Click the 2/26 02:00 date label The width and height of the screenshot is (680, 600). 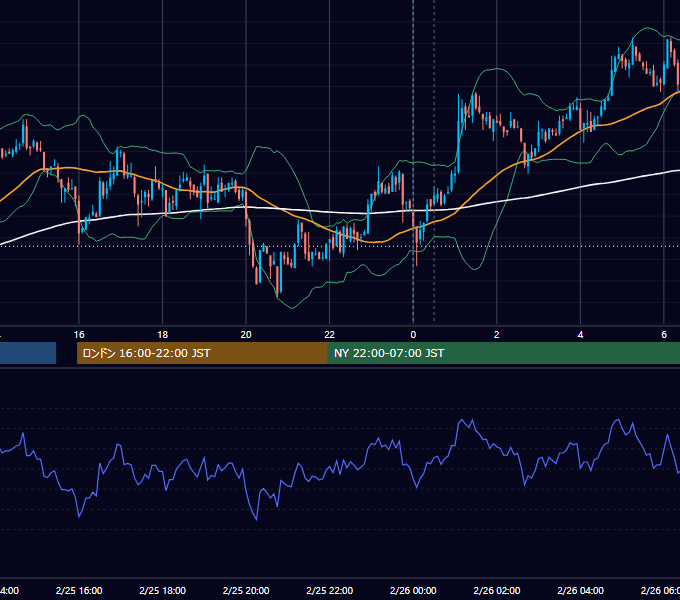pos(497,590)
